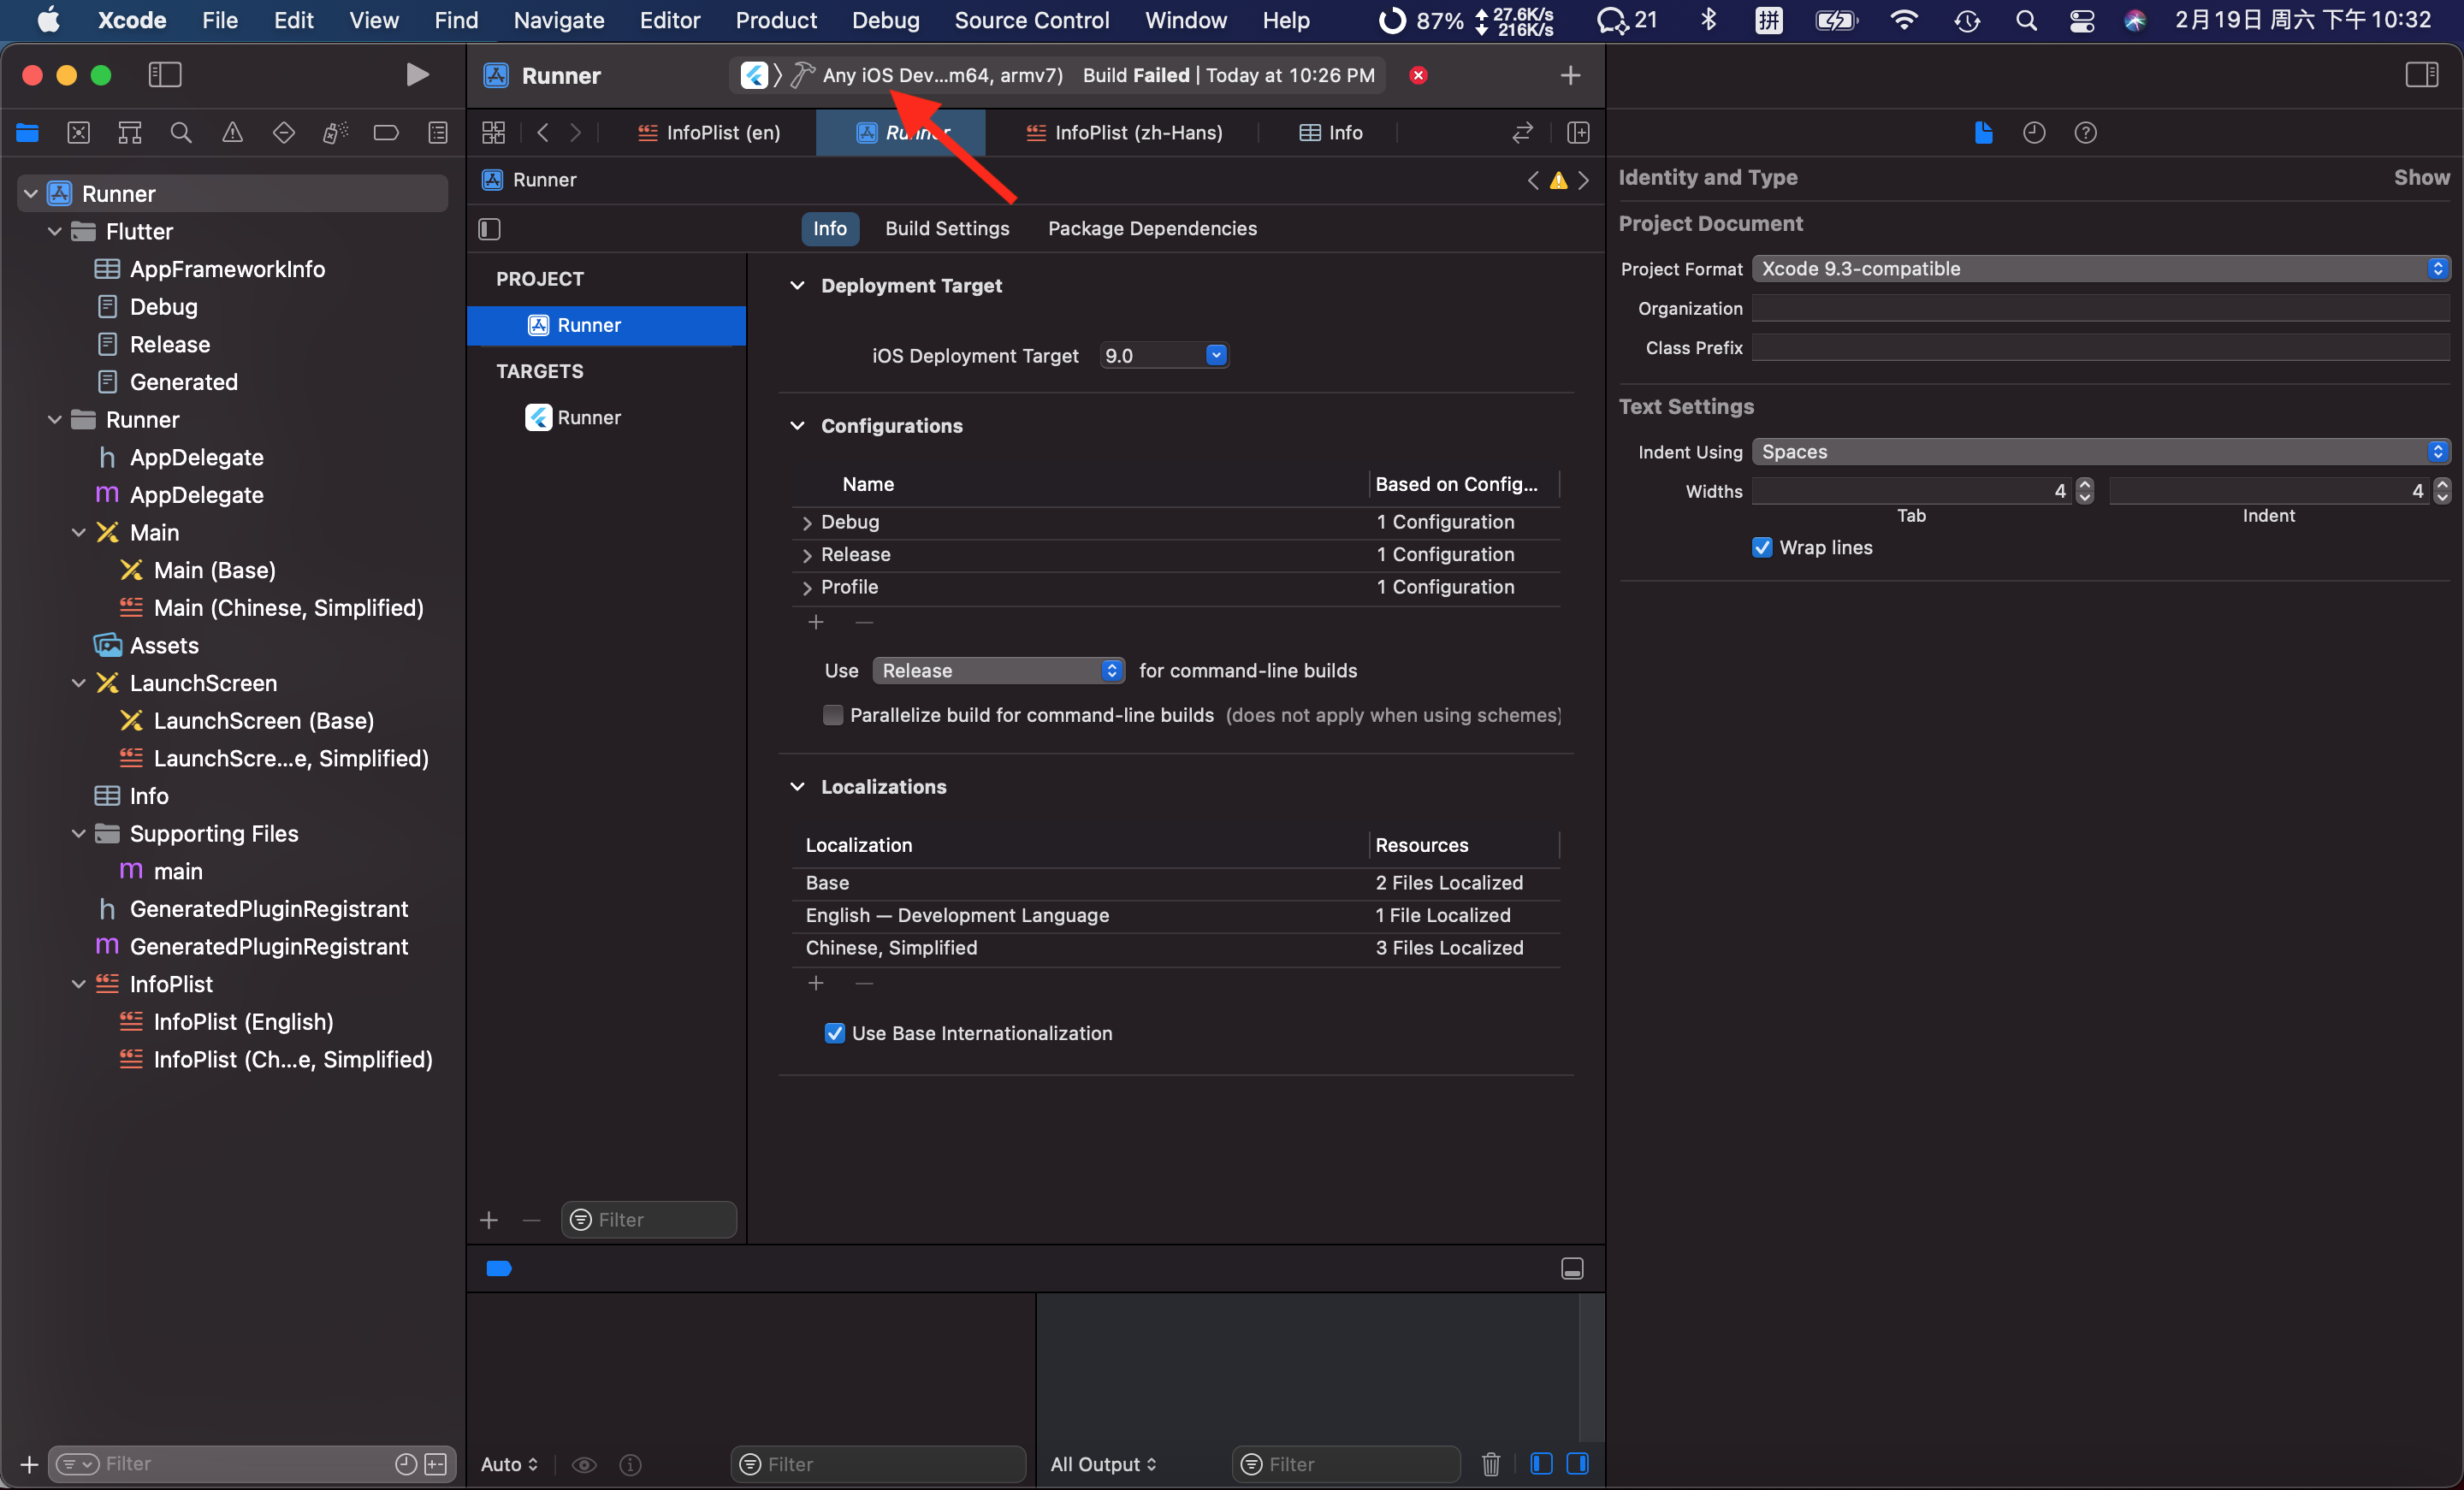Go back with the editor back arrow
Image resolution: width=2464 pixels, height=1490 pixels.
tap(543, 133)
